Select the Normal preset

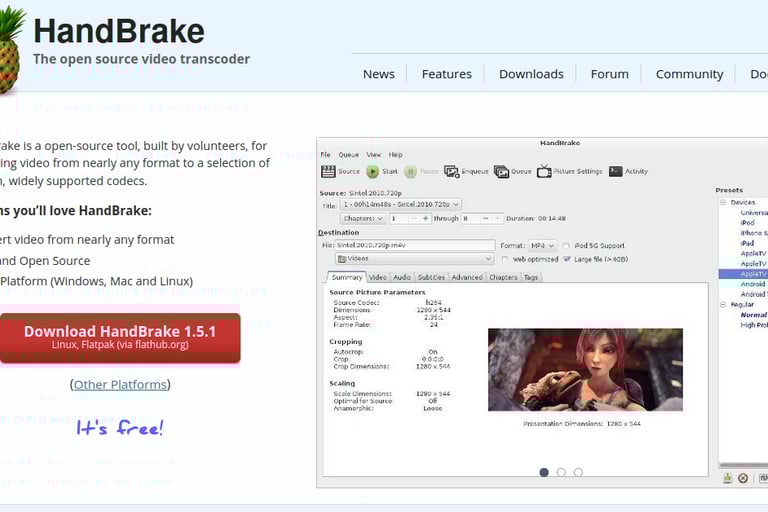(x=754, y=315)
